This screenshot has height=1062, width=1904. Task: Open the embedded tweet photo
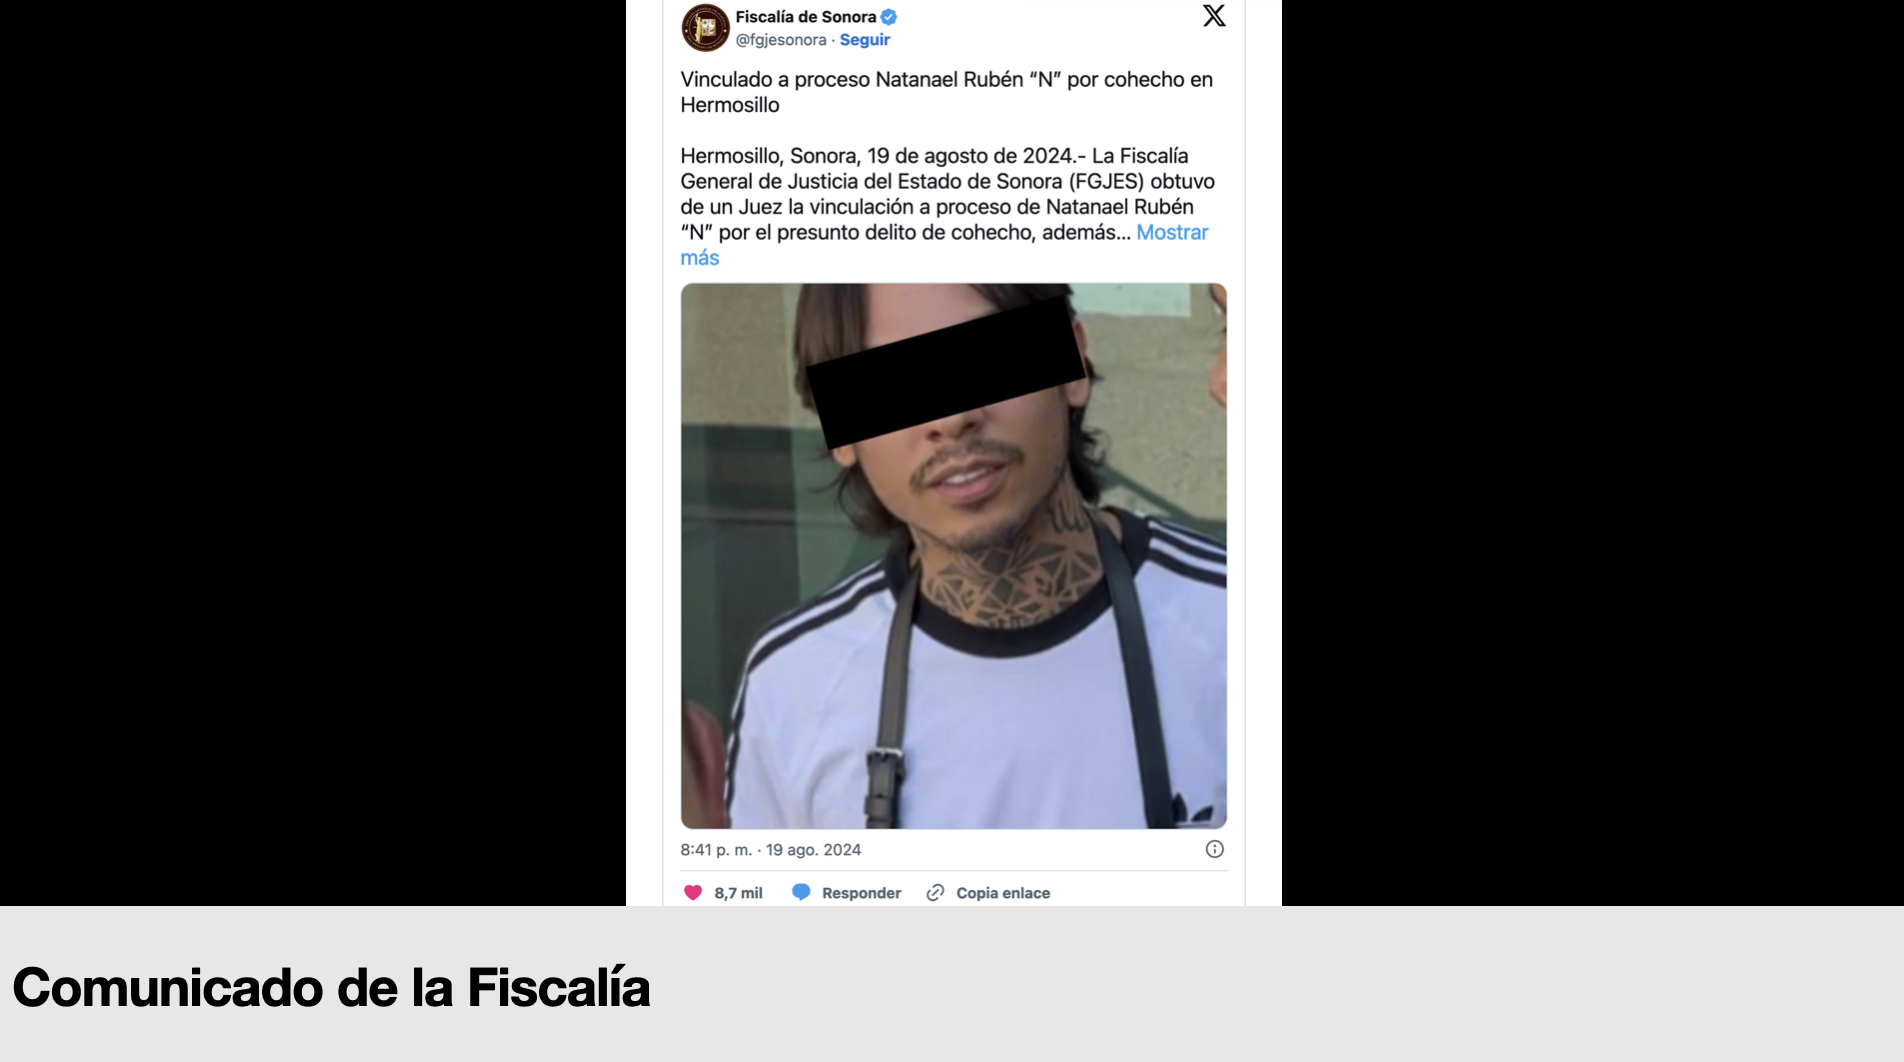(954, 556)
